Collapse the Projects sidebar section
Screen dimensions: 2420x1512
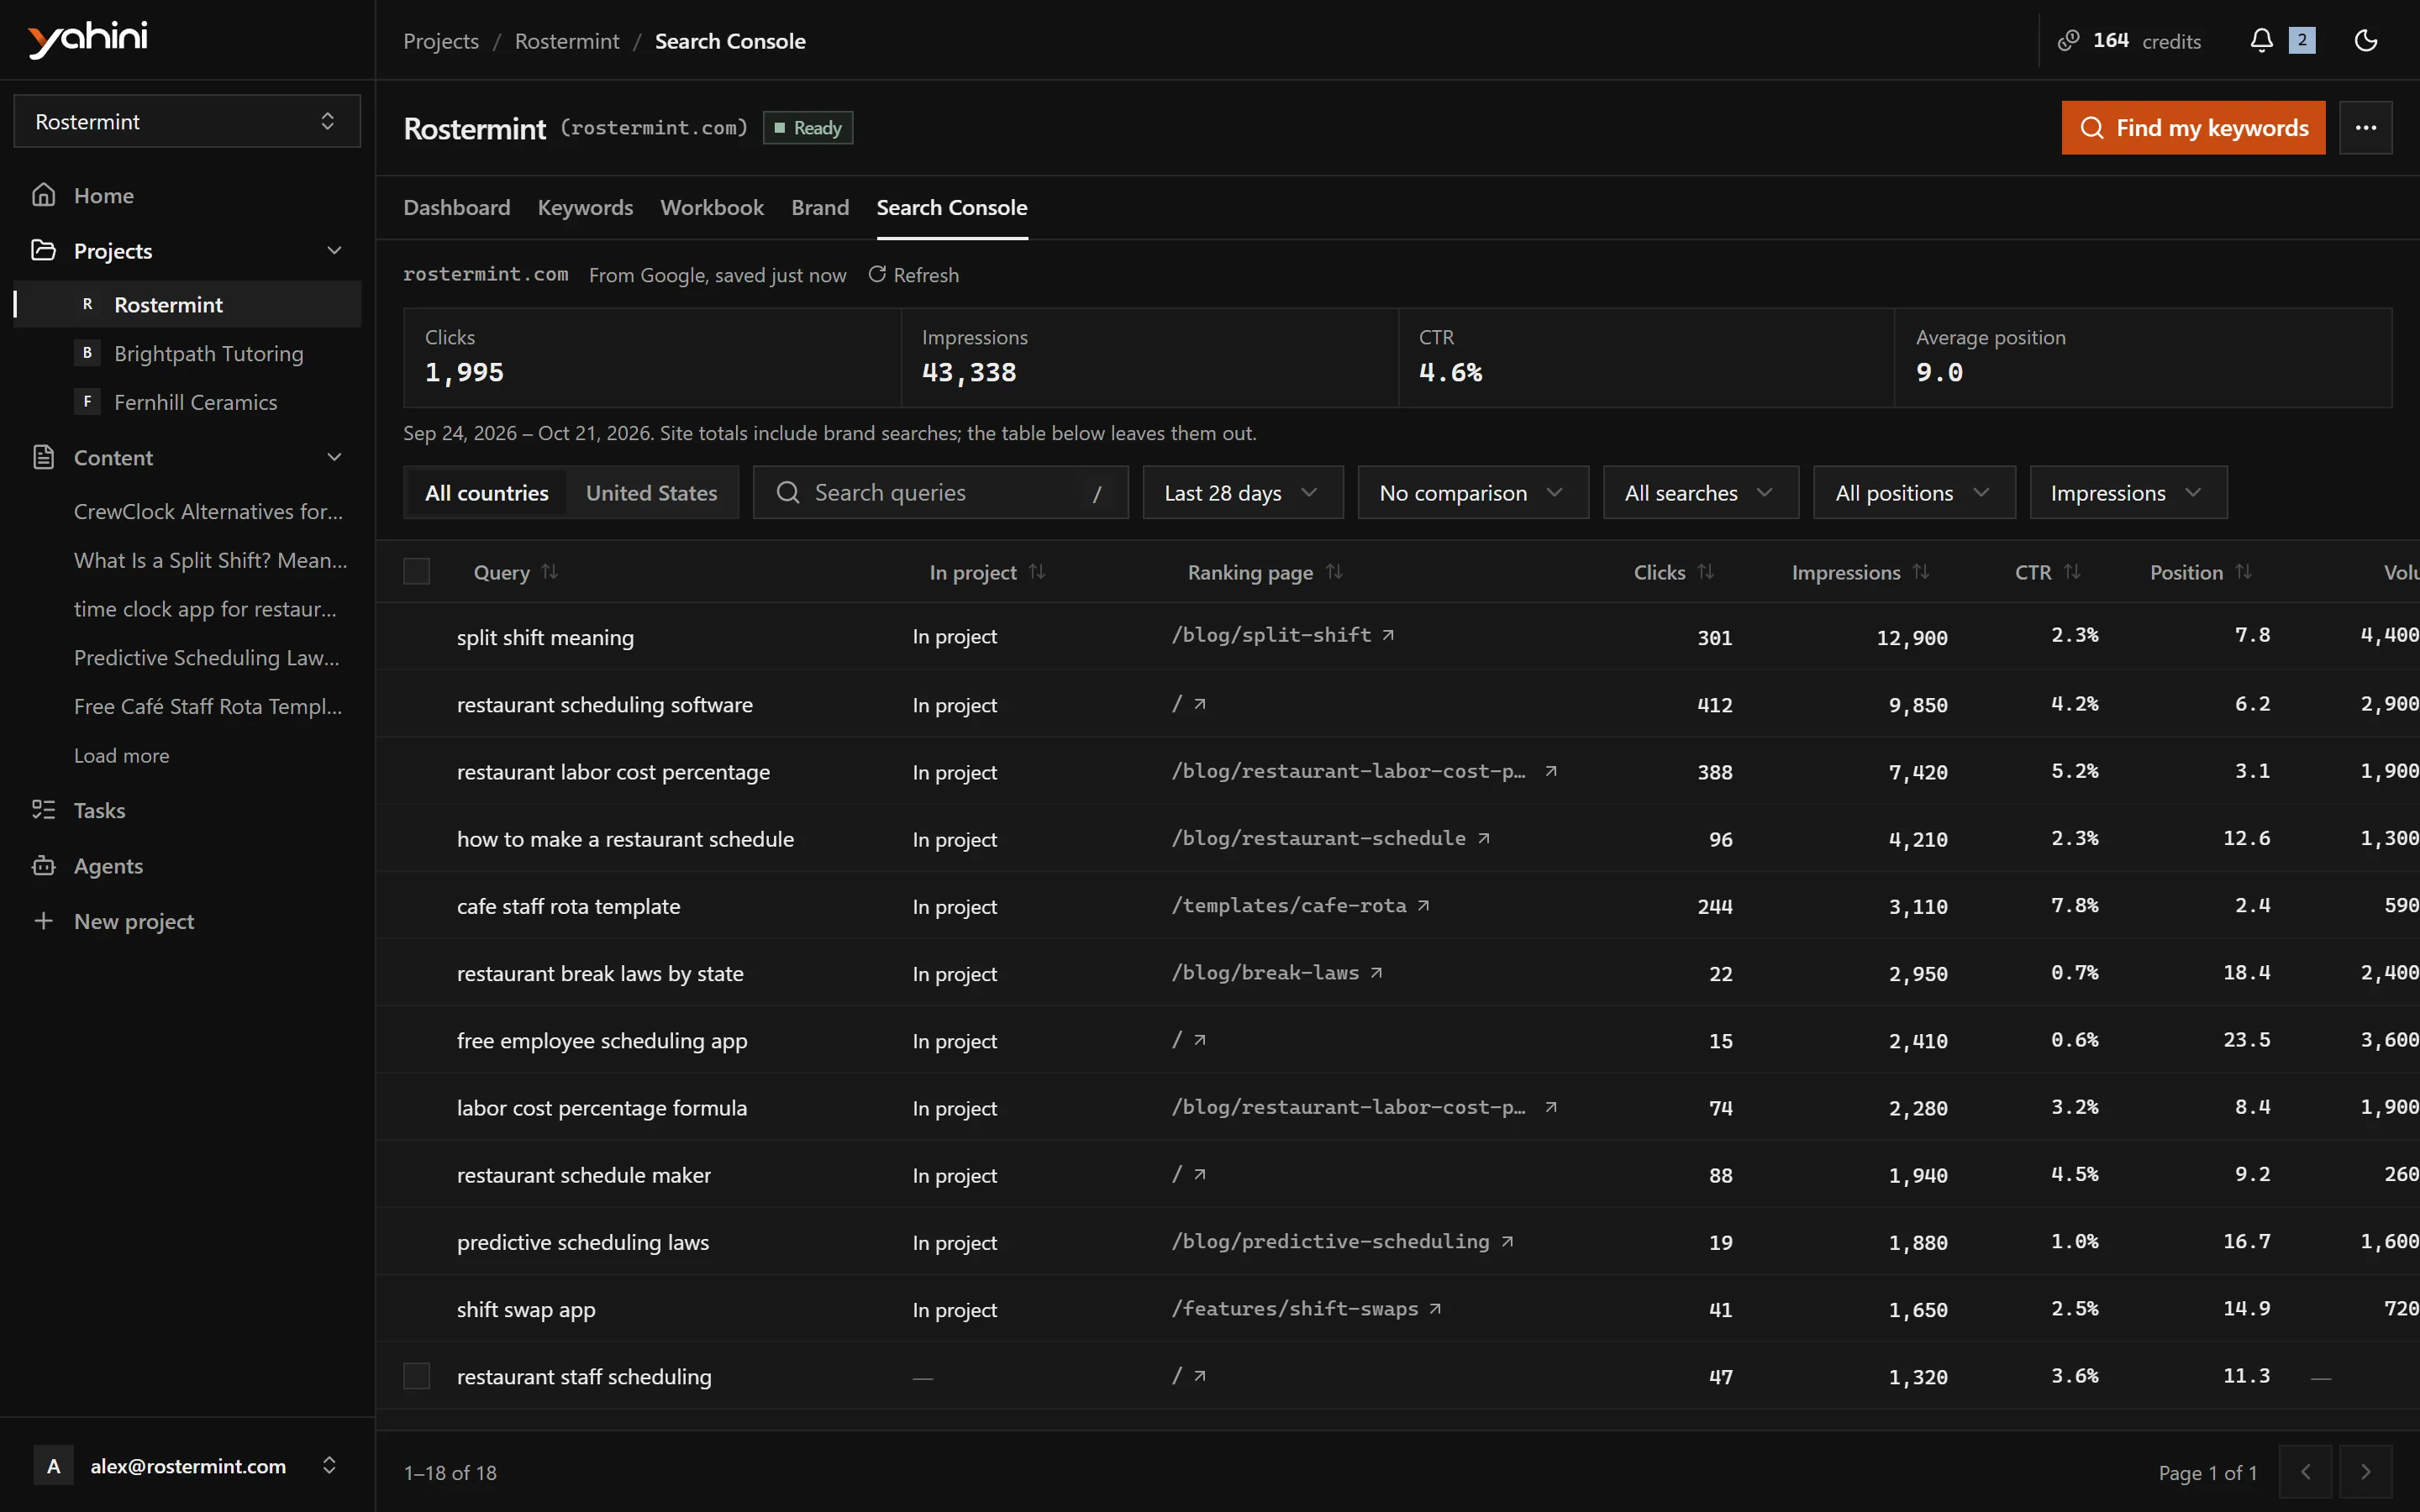click(334, 250)
